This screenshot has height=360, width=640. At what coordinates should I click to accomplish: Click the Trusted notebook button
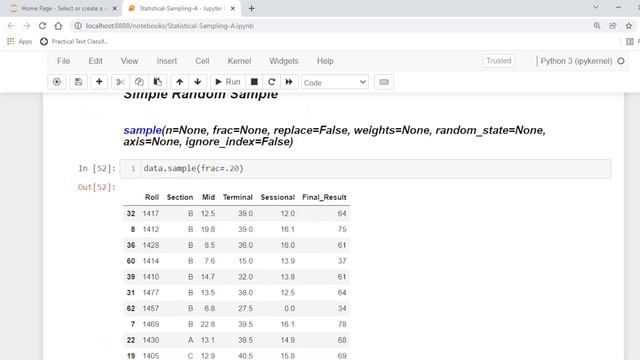pos(498,61)
